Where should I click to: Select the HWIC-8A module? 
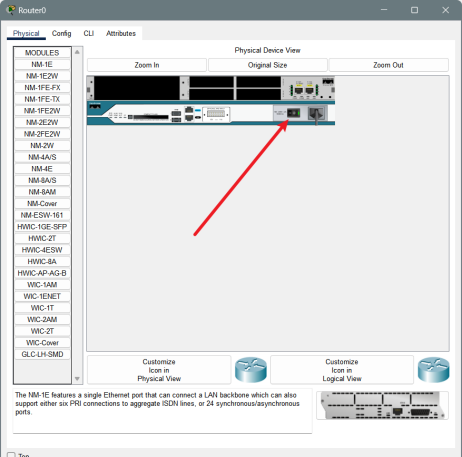coord(42,261)
